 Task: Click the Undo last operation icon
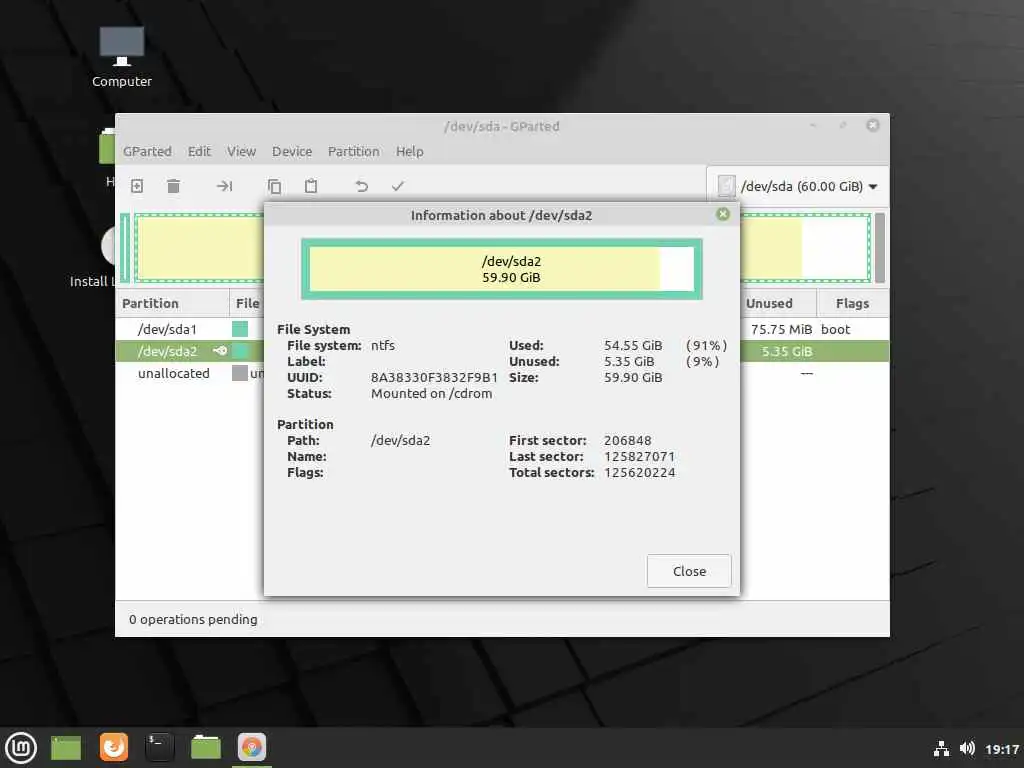click(x=361, y=186)
